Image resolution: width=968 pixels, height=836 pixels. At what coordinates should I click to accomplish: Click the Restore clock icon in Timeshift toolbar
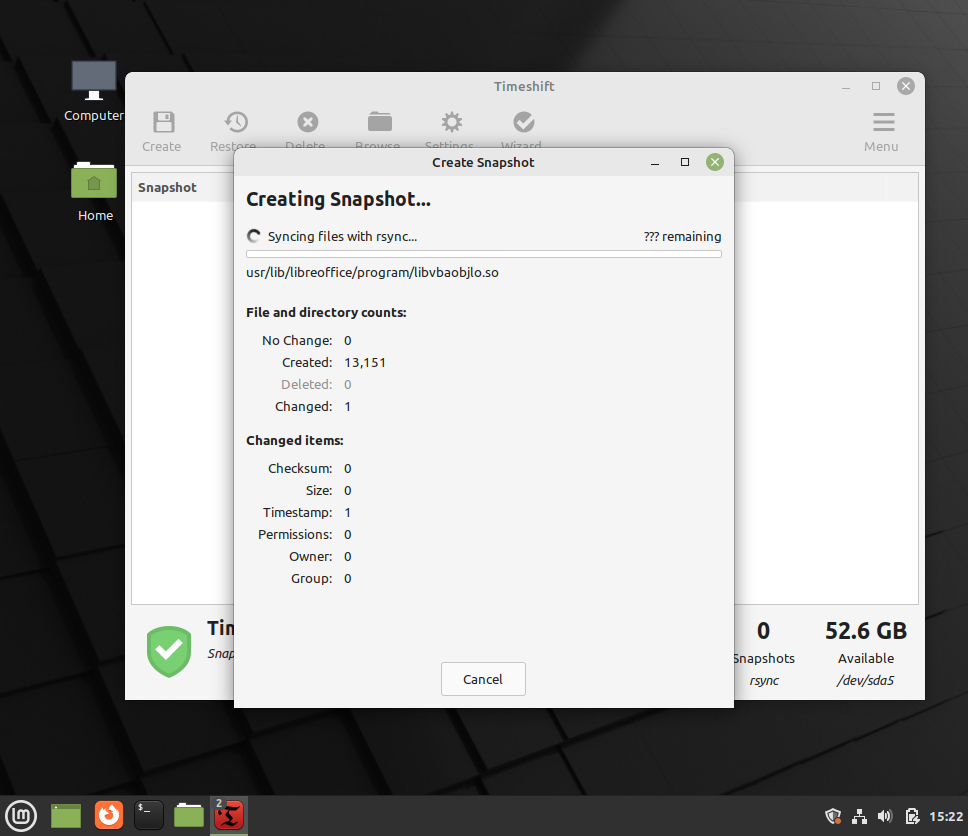pyautogui.click(x=236, y=122)
